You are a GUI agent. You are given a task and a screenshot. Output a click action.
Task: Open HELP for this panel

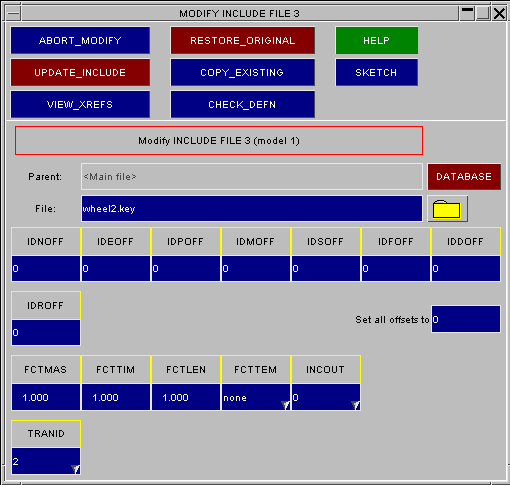(377, 40)
